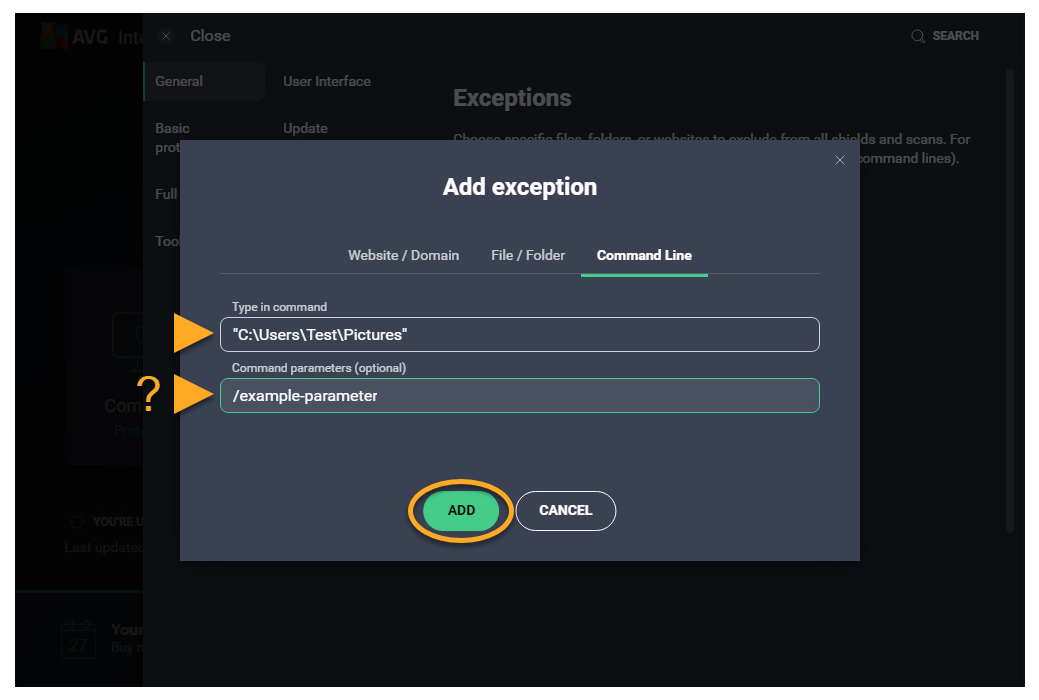Switch to the File / Folder tab

[x=528, y=255]
